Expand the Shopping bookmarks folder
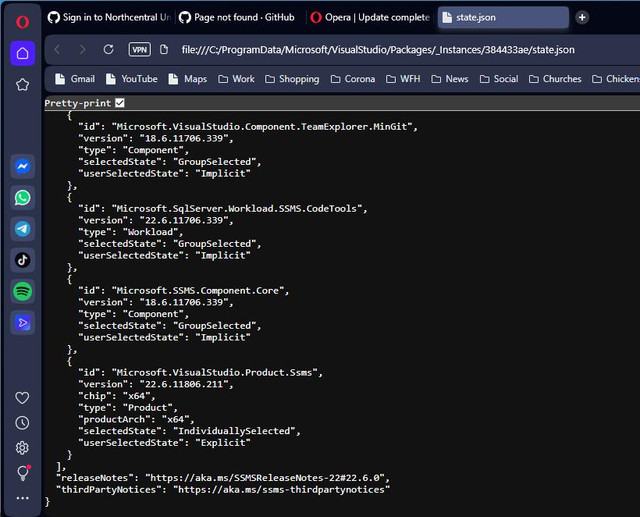This screenshot has height=517, width=640. [x=292, y=79]
